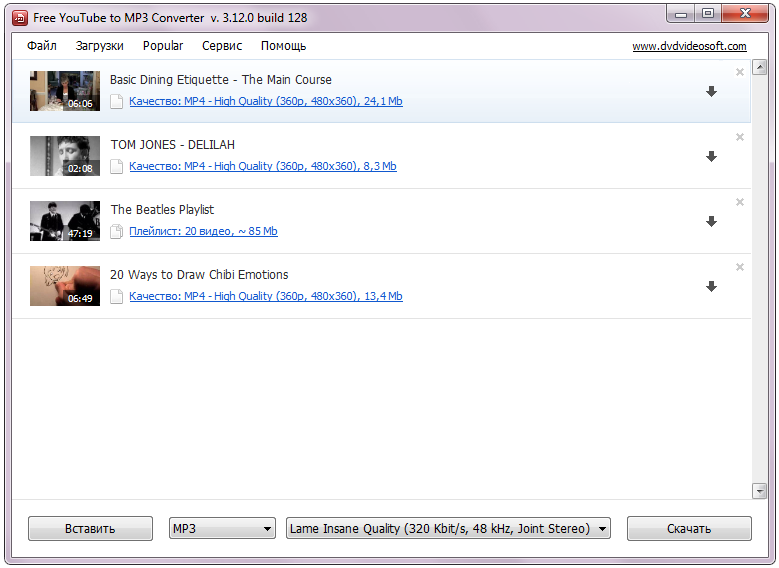Click download arrow for TOM JONES - DELILAH
Image resolution: width=779 pixels, height=568 pixels.
[x=711, y=157]
